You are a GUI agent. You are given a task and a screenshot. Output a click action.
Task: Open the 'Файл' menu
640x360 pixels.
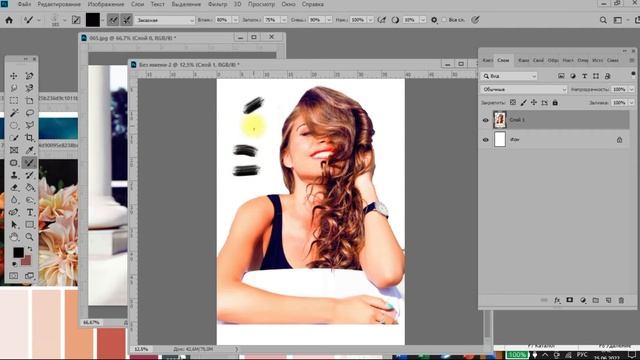tap(24, 4)
